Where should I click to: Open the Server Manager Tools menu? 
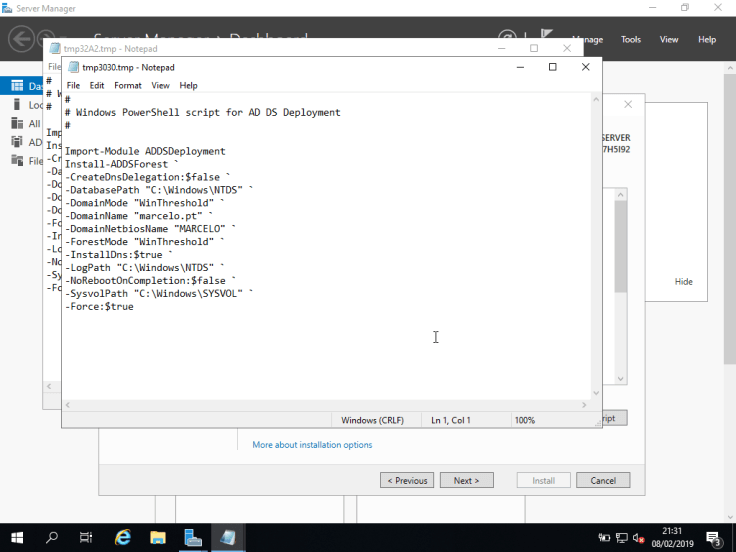pos(631,40)
